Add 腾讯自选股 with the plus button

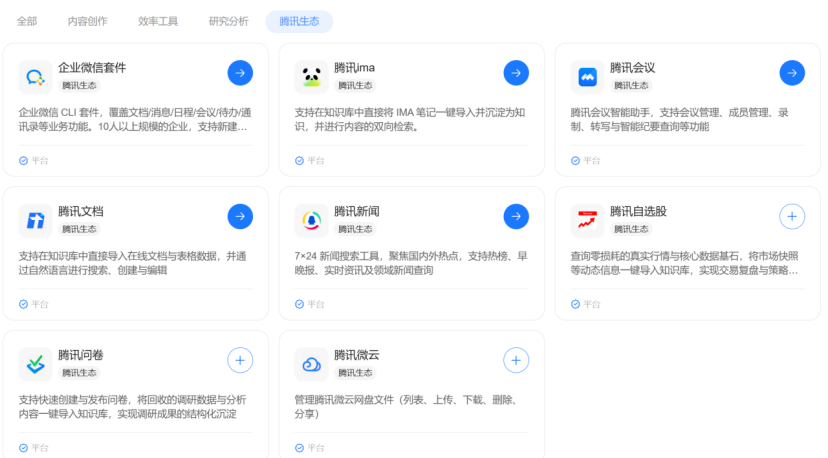click(792, 217)
